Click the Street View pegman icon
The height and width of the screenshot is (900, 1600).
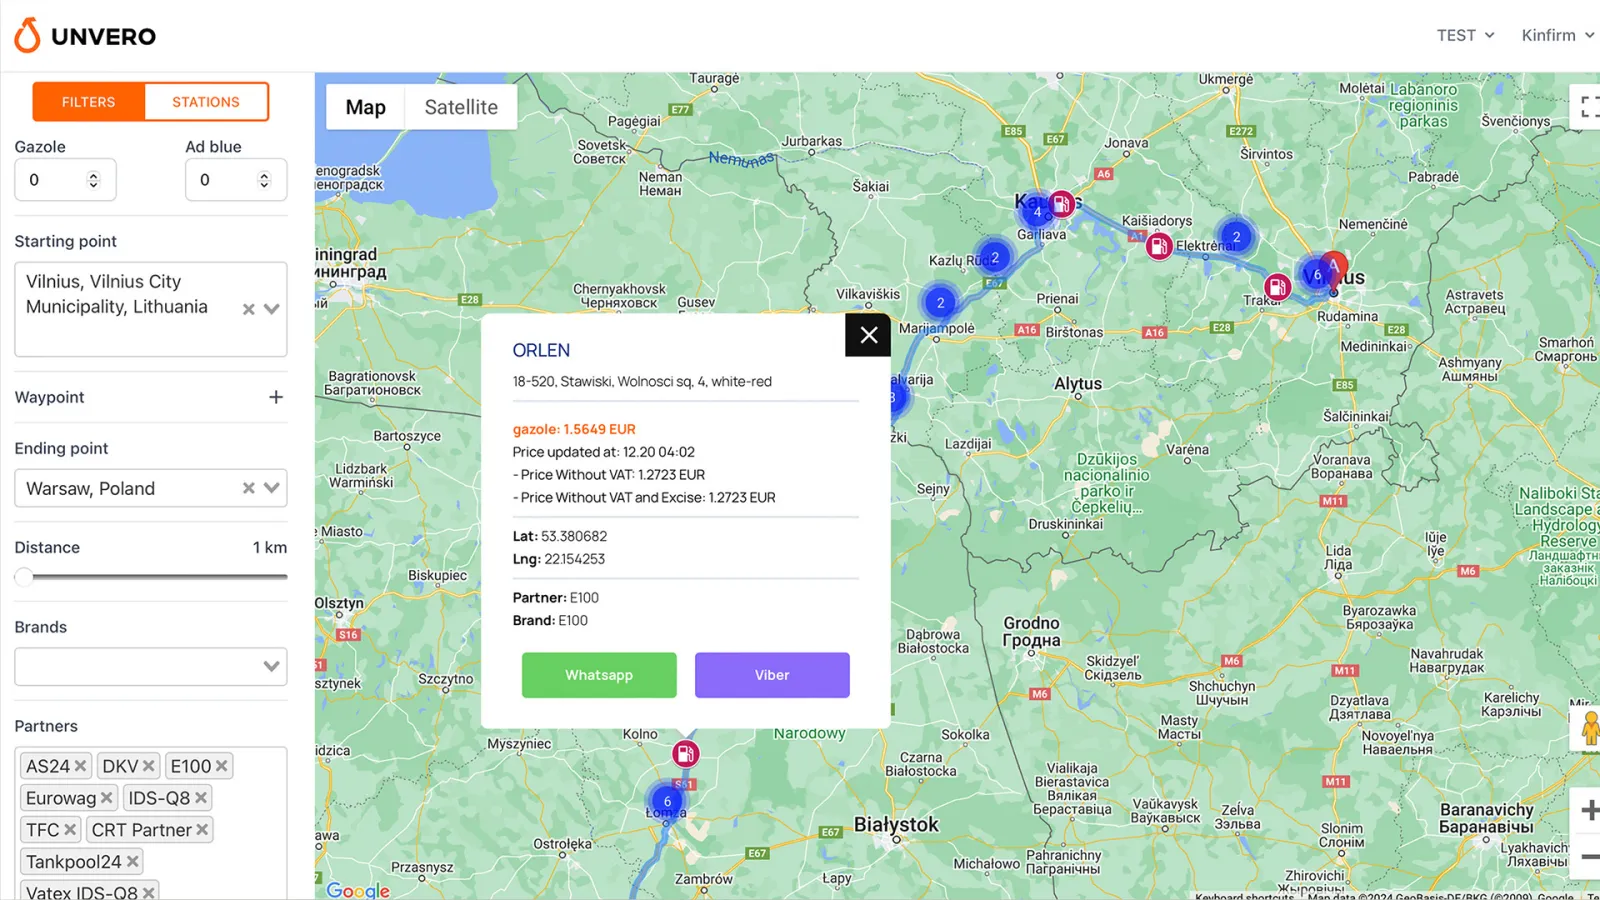pos(1589,729)
